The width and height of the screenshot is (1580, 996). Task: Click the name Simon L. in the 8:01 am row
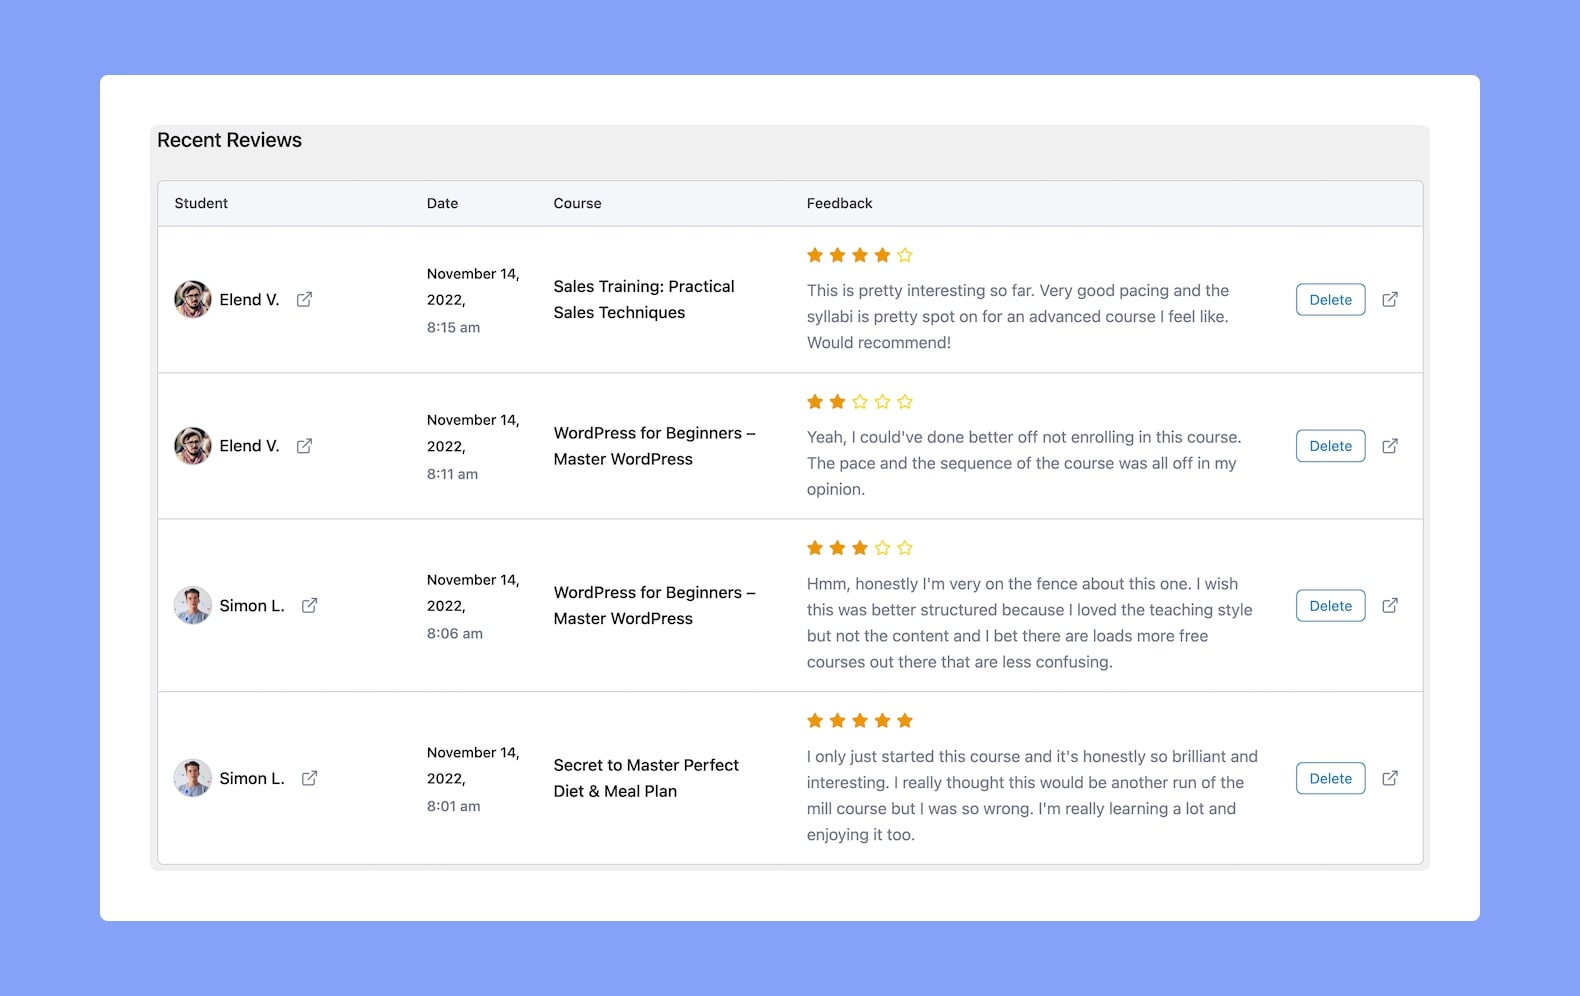252,778
